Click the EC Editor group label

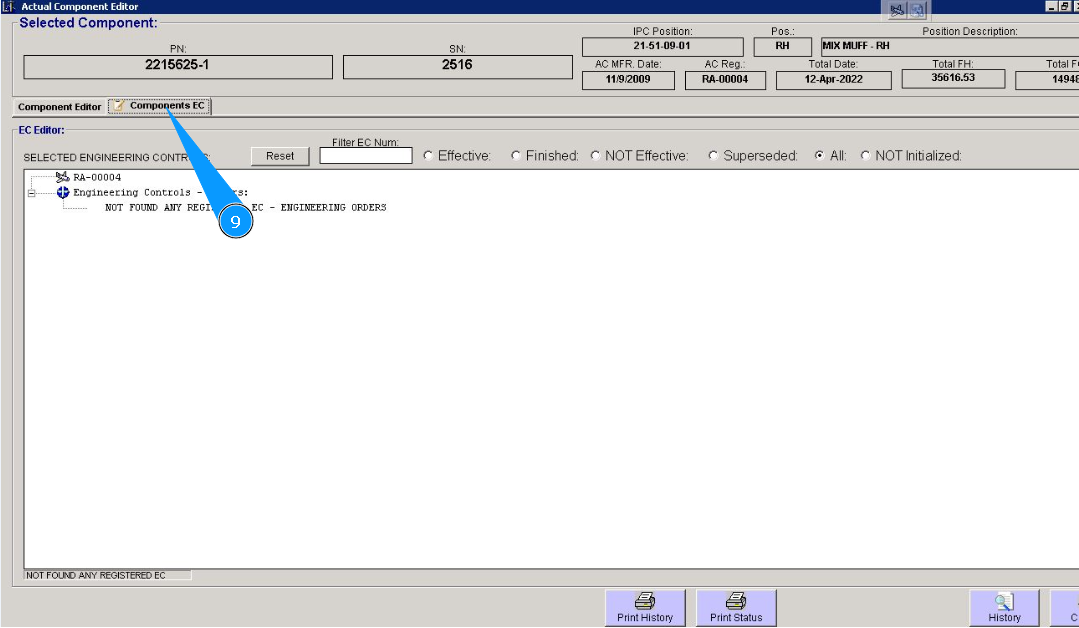tap(41, 130)
